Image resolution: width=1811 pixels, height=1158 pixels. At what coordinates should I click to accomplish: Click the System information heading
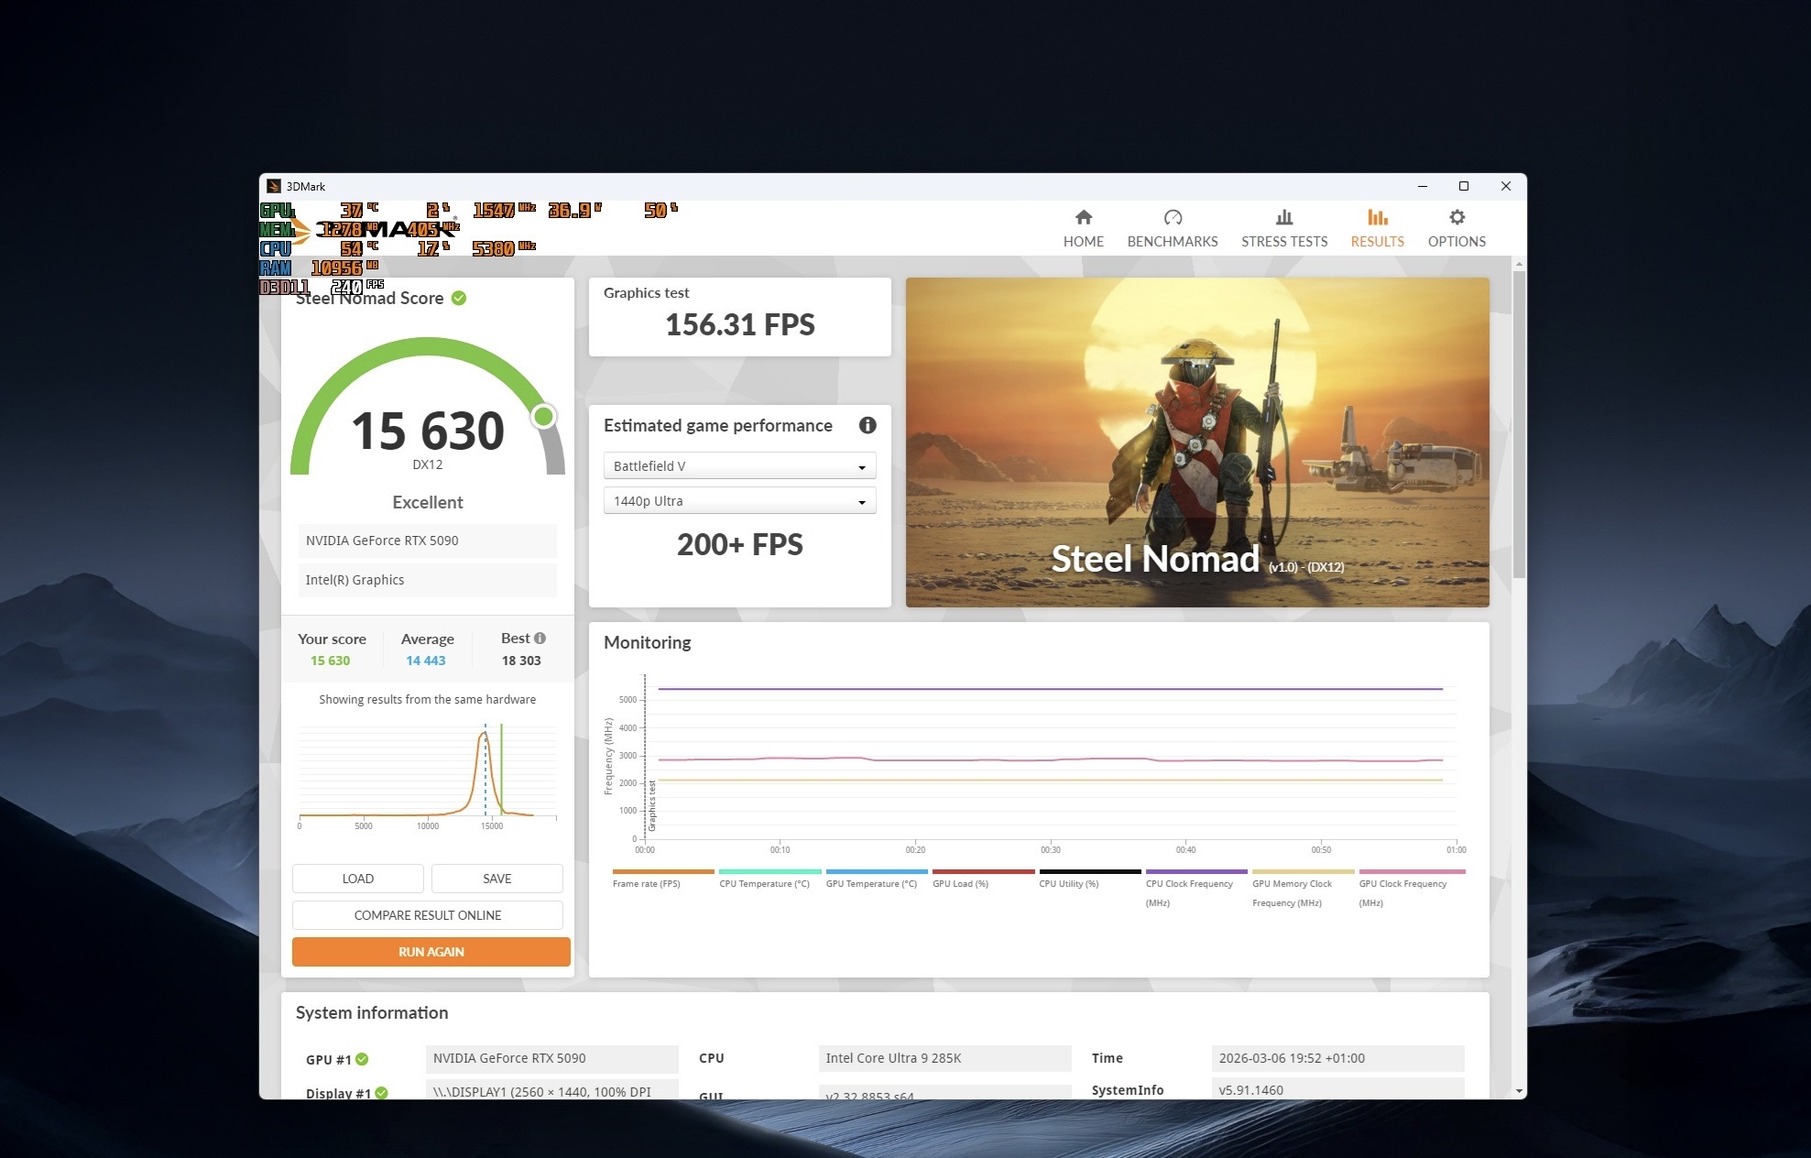tap(372, 1013)
